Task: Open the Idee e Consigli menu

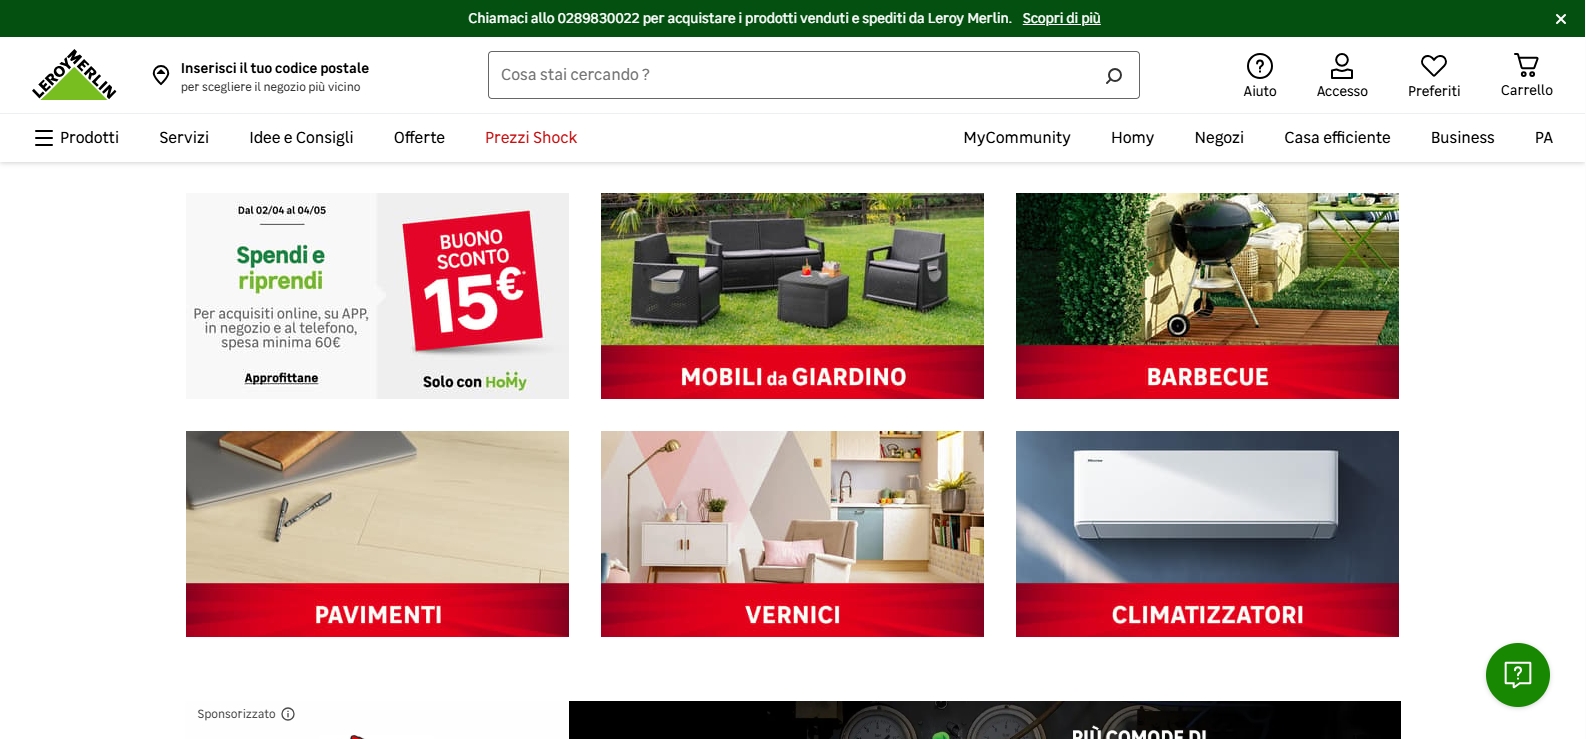Action: pos(301,138)
